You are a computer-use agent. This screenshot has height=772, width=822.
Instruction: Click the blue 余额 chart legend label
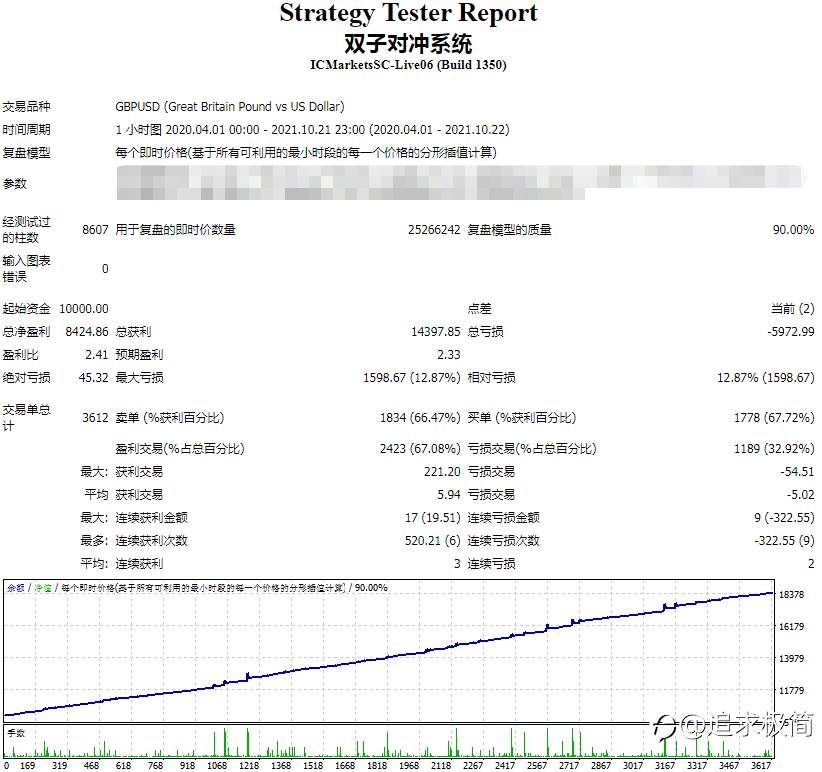click(16, 588)
